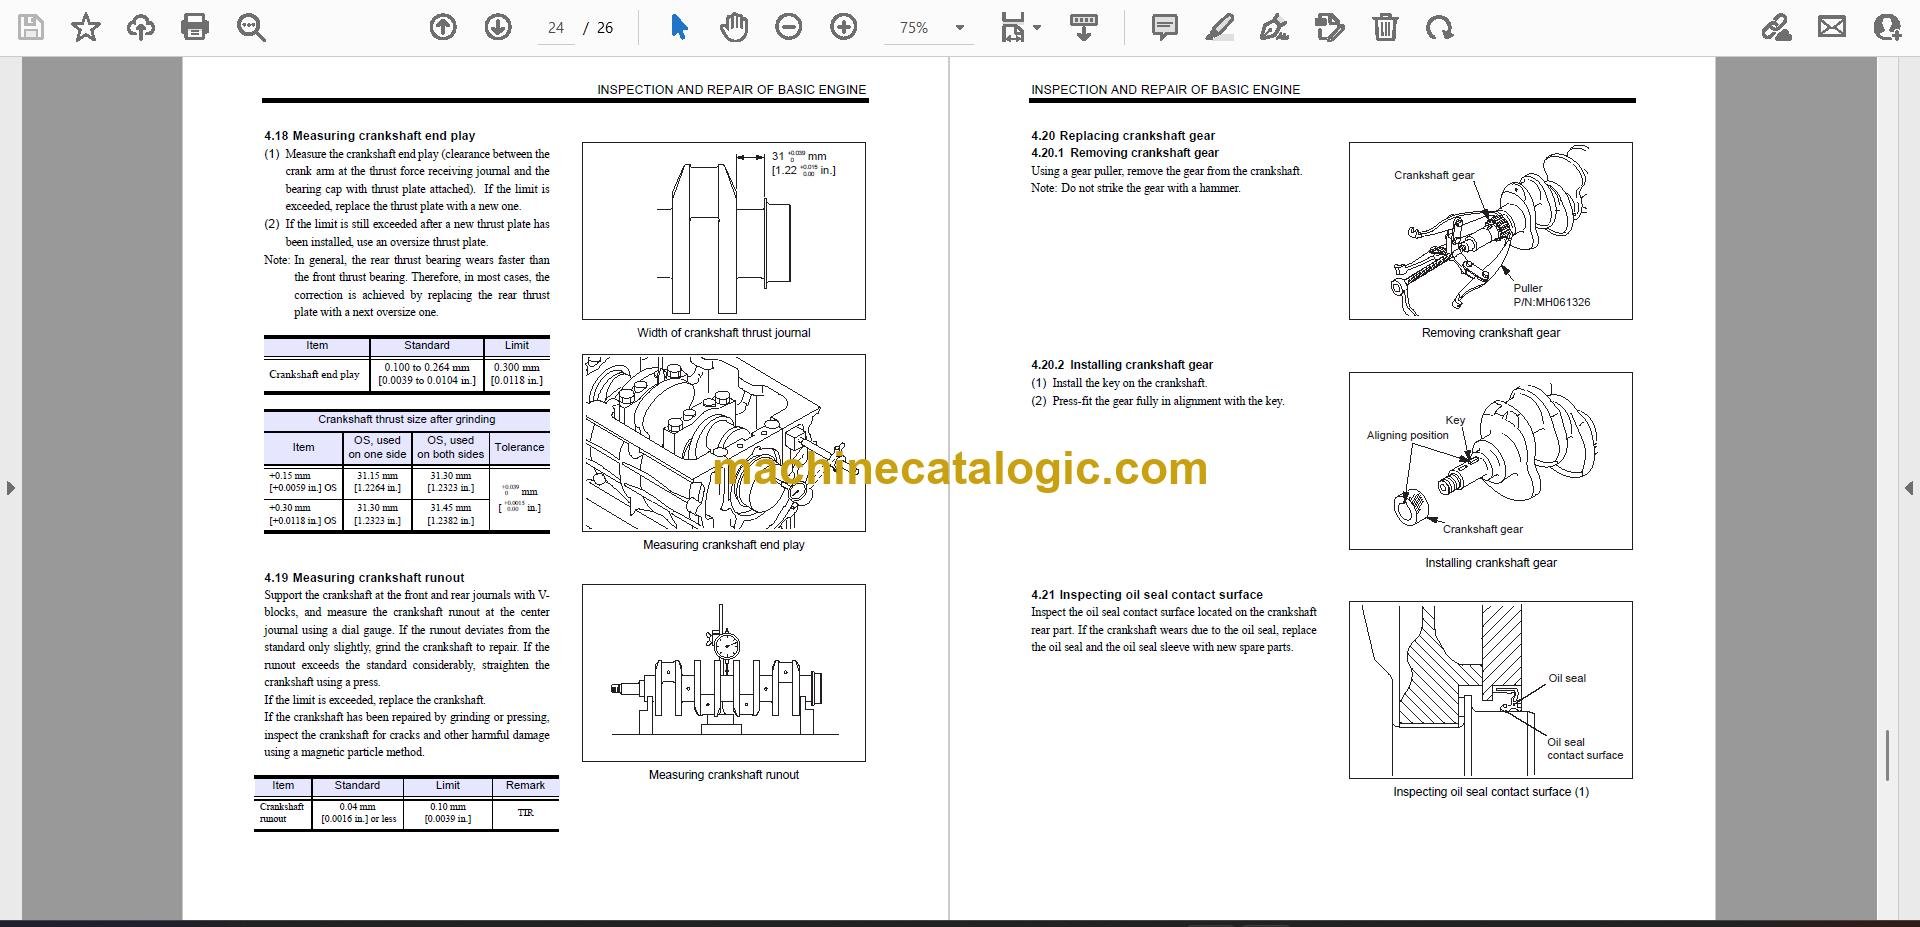Expand the right tools pane arrow
The image size is (1920, 927).
coord(1909,488)
